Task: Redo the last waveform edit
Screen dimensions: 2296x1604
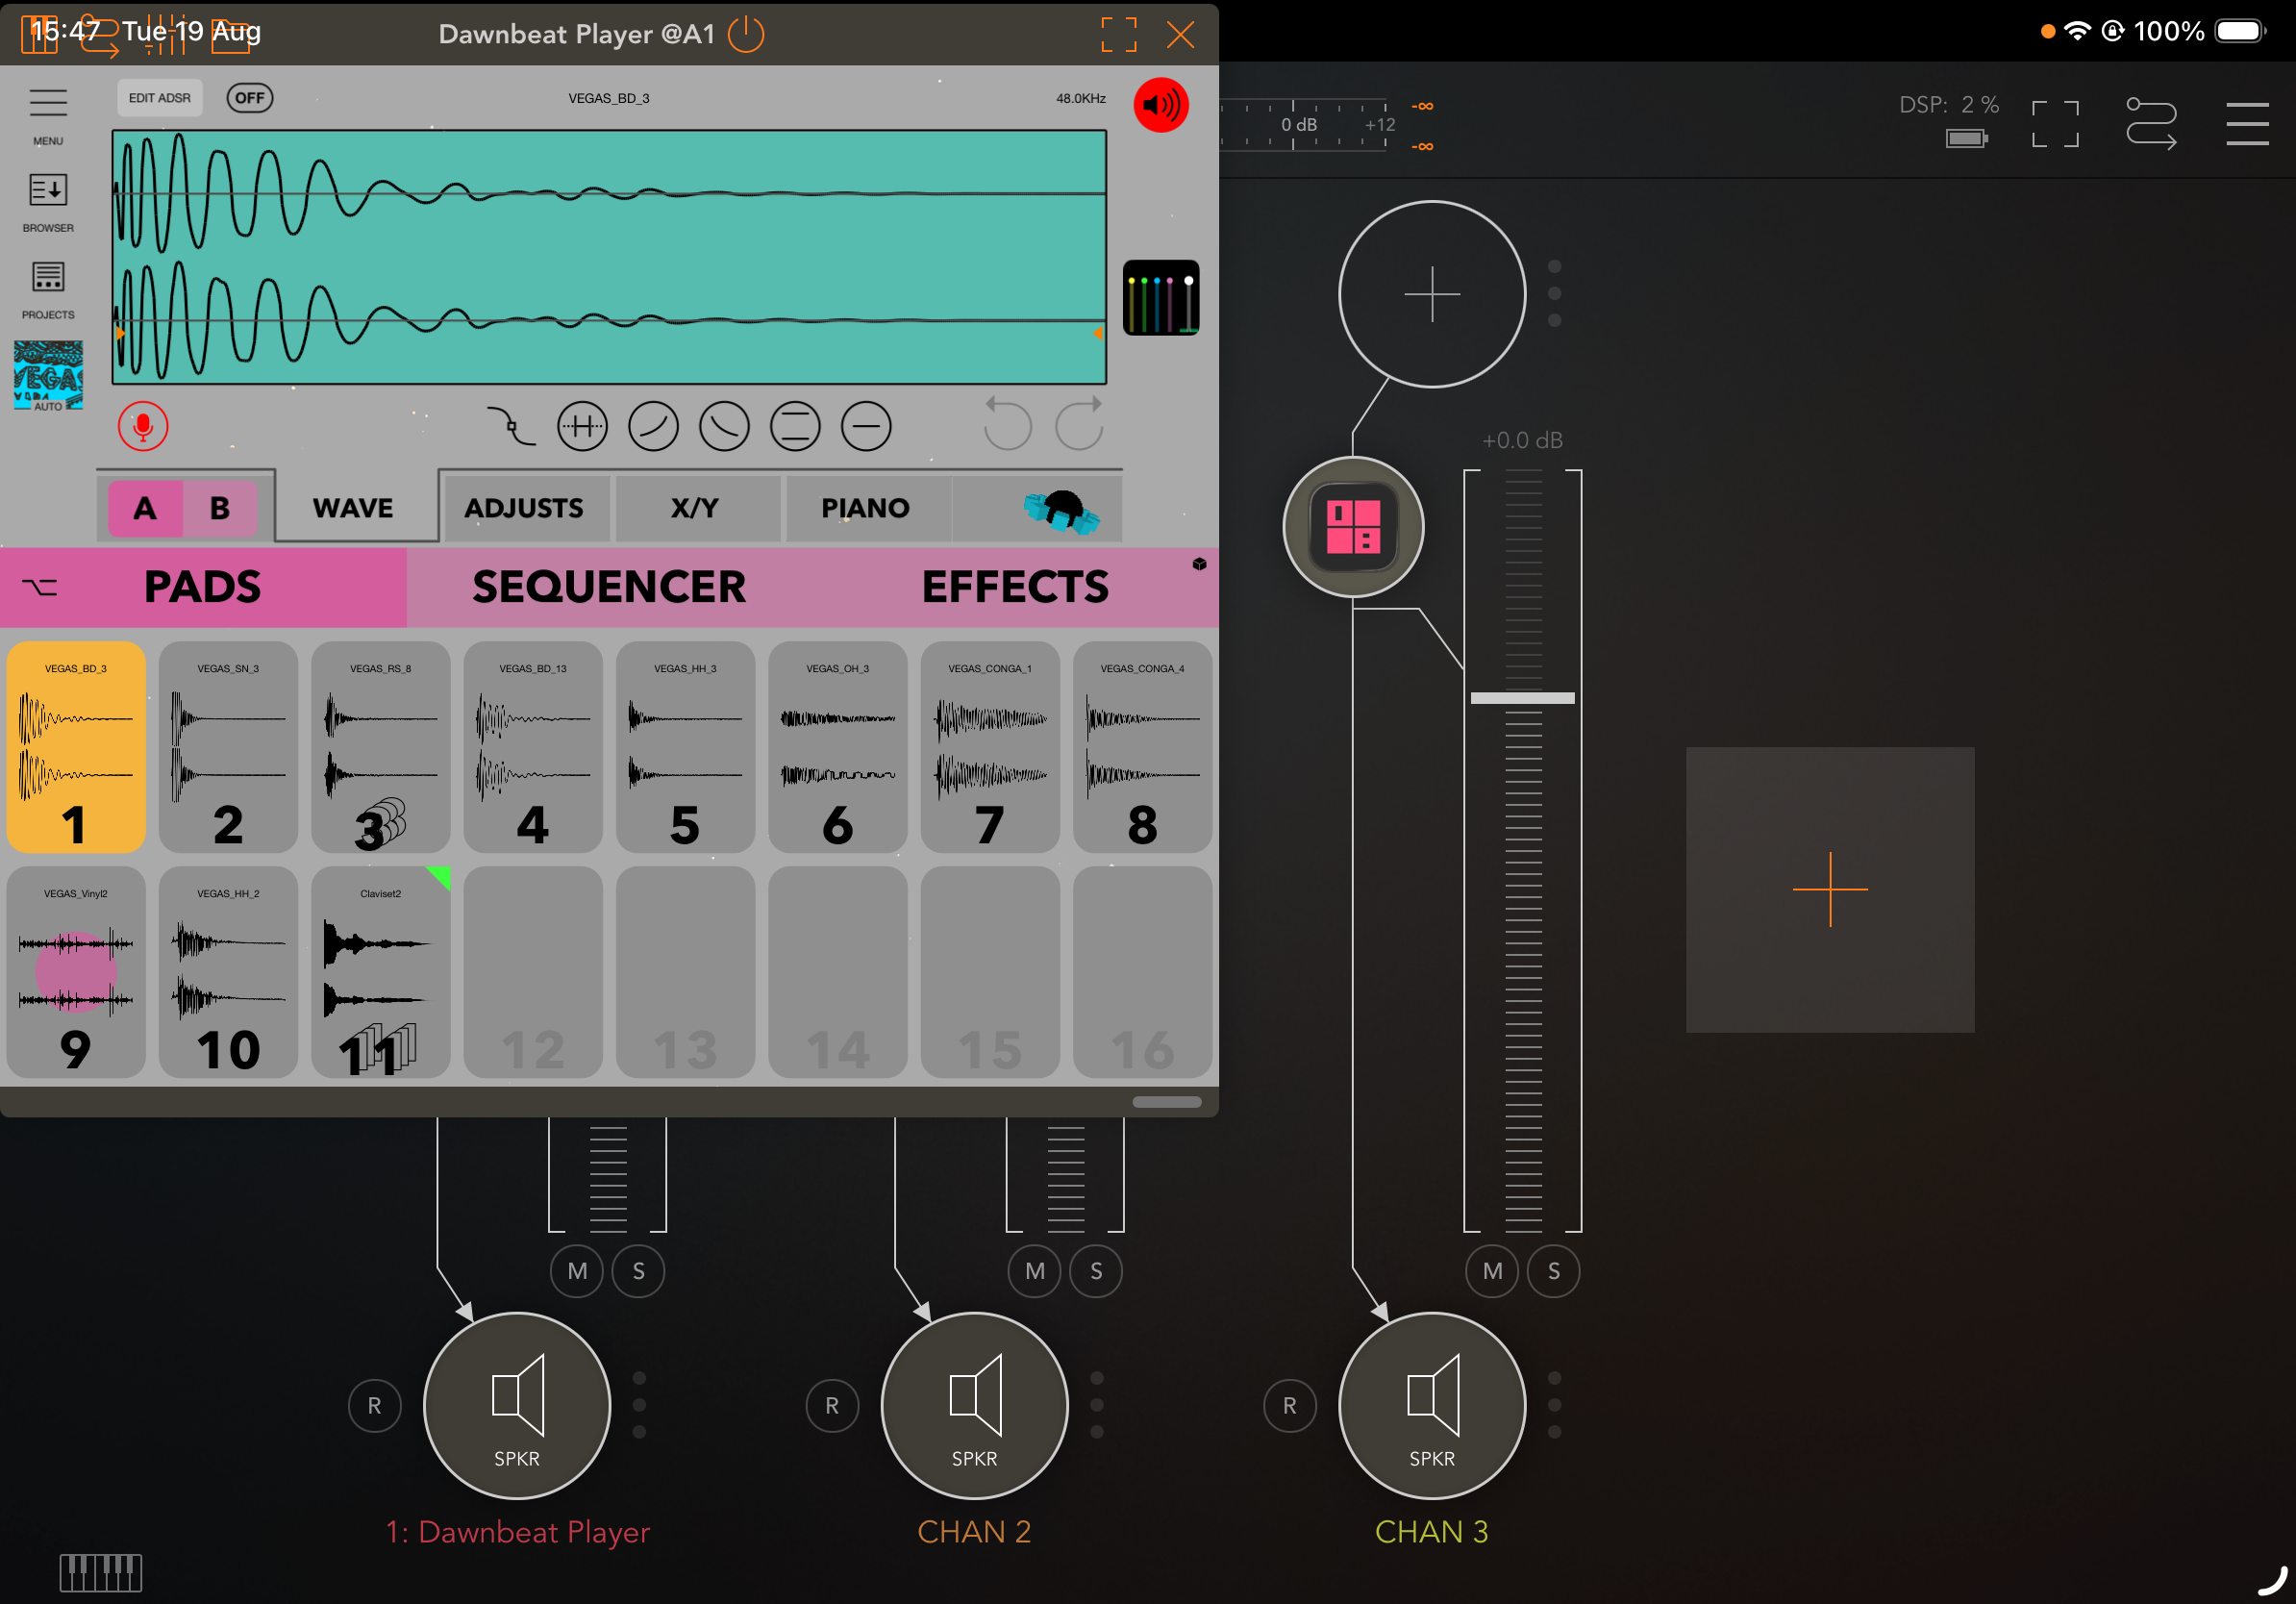Action: [x=1080, y=424]
